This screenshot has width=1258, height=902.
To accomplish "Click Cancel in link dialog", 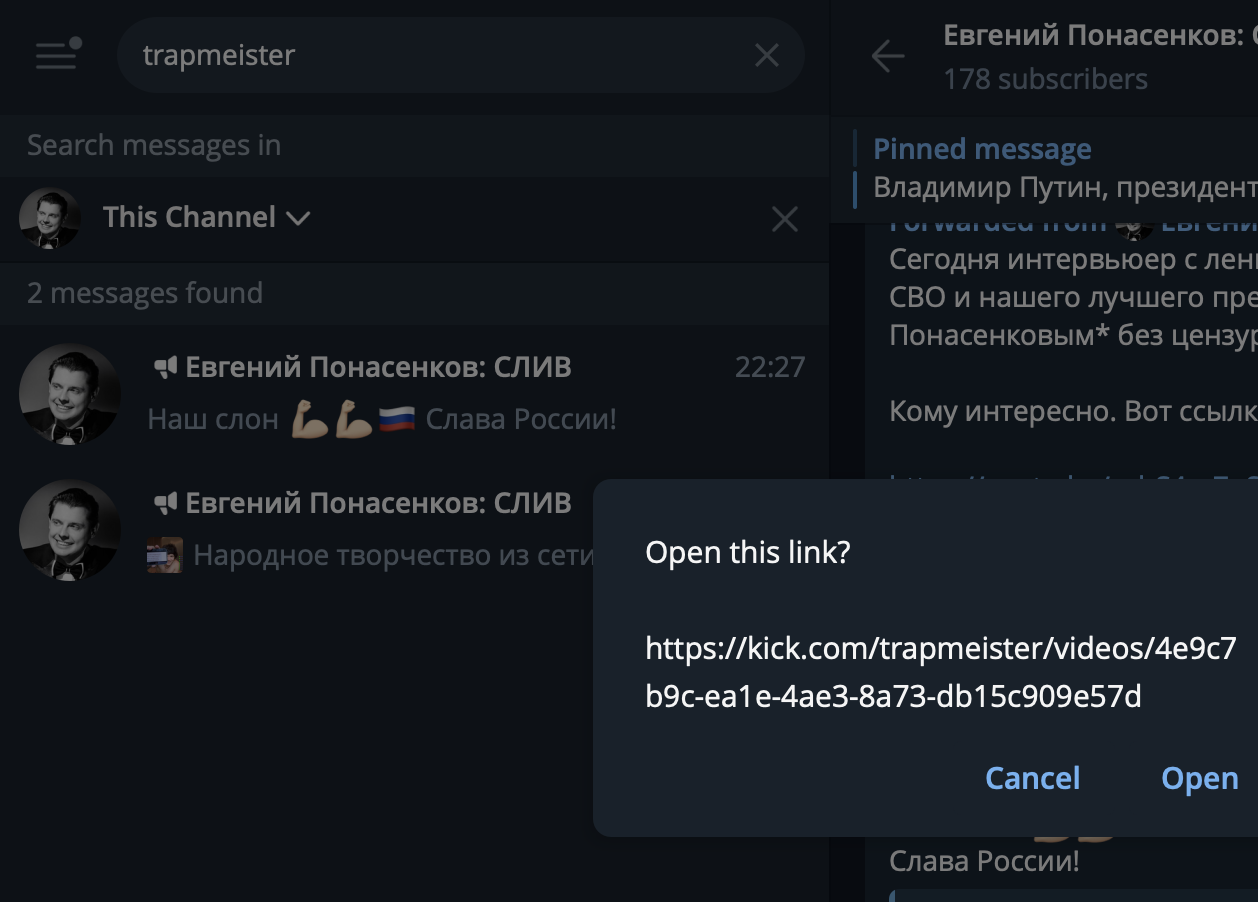I will pyautogui.click(x=1032, y=778).
